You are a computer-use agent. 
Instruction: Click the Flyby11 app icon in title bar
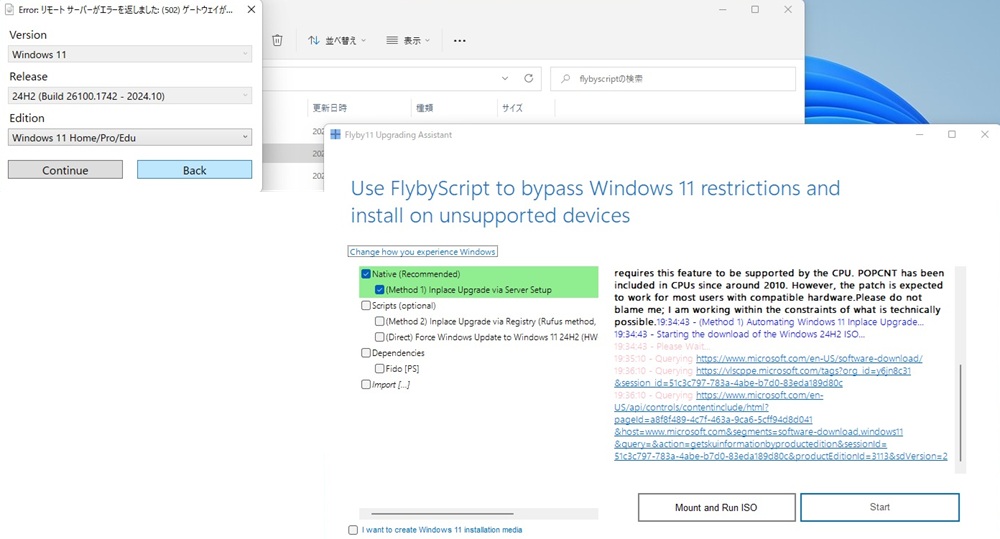[x=335, y=134]
